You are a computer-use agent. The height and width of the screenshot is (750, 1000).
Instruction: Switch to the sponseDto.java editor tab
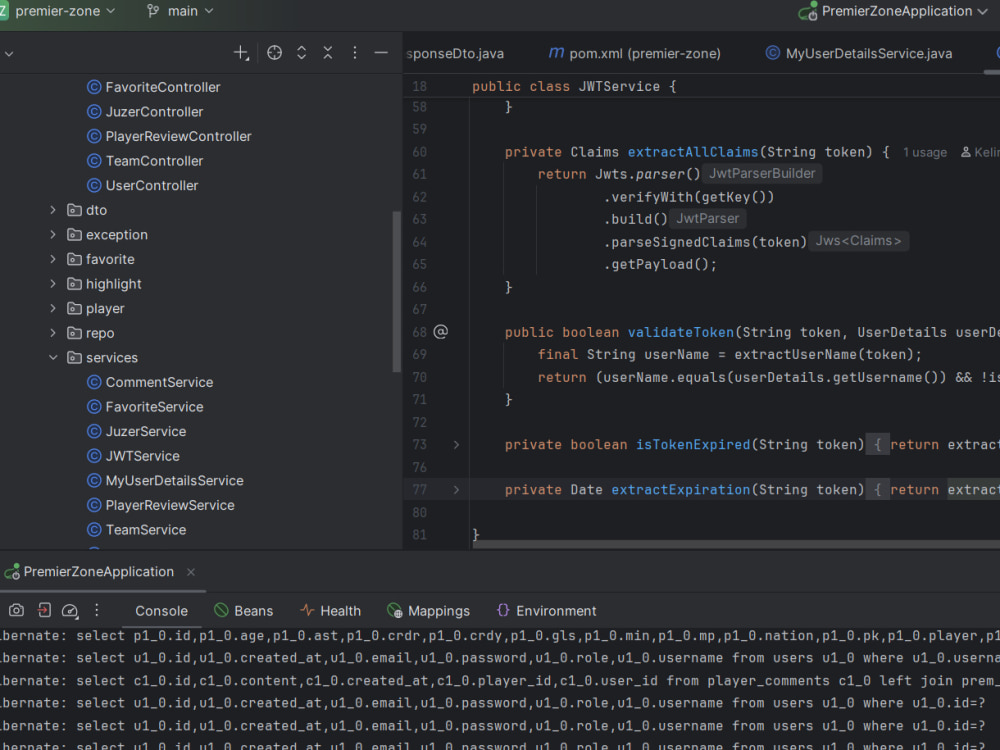(x=455, y=54)
